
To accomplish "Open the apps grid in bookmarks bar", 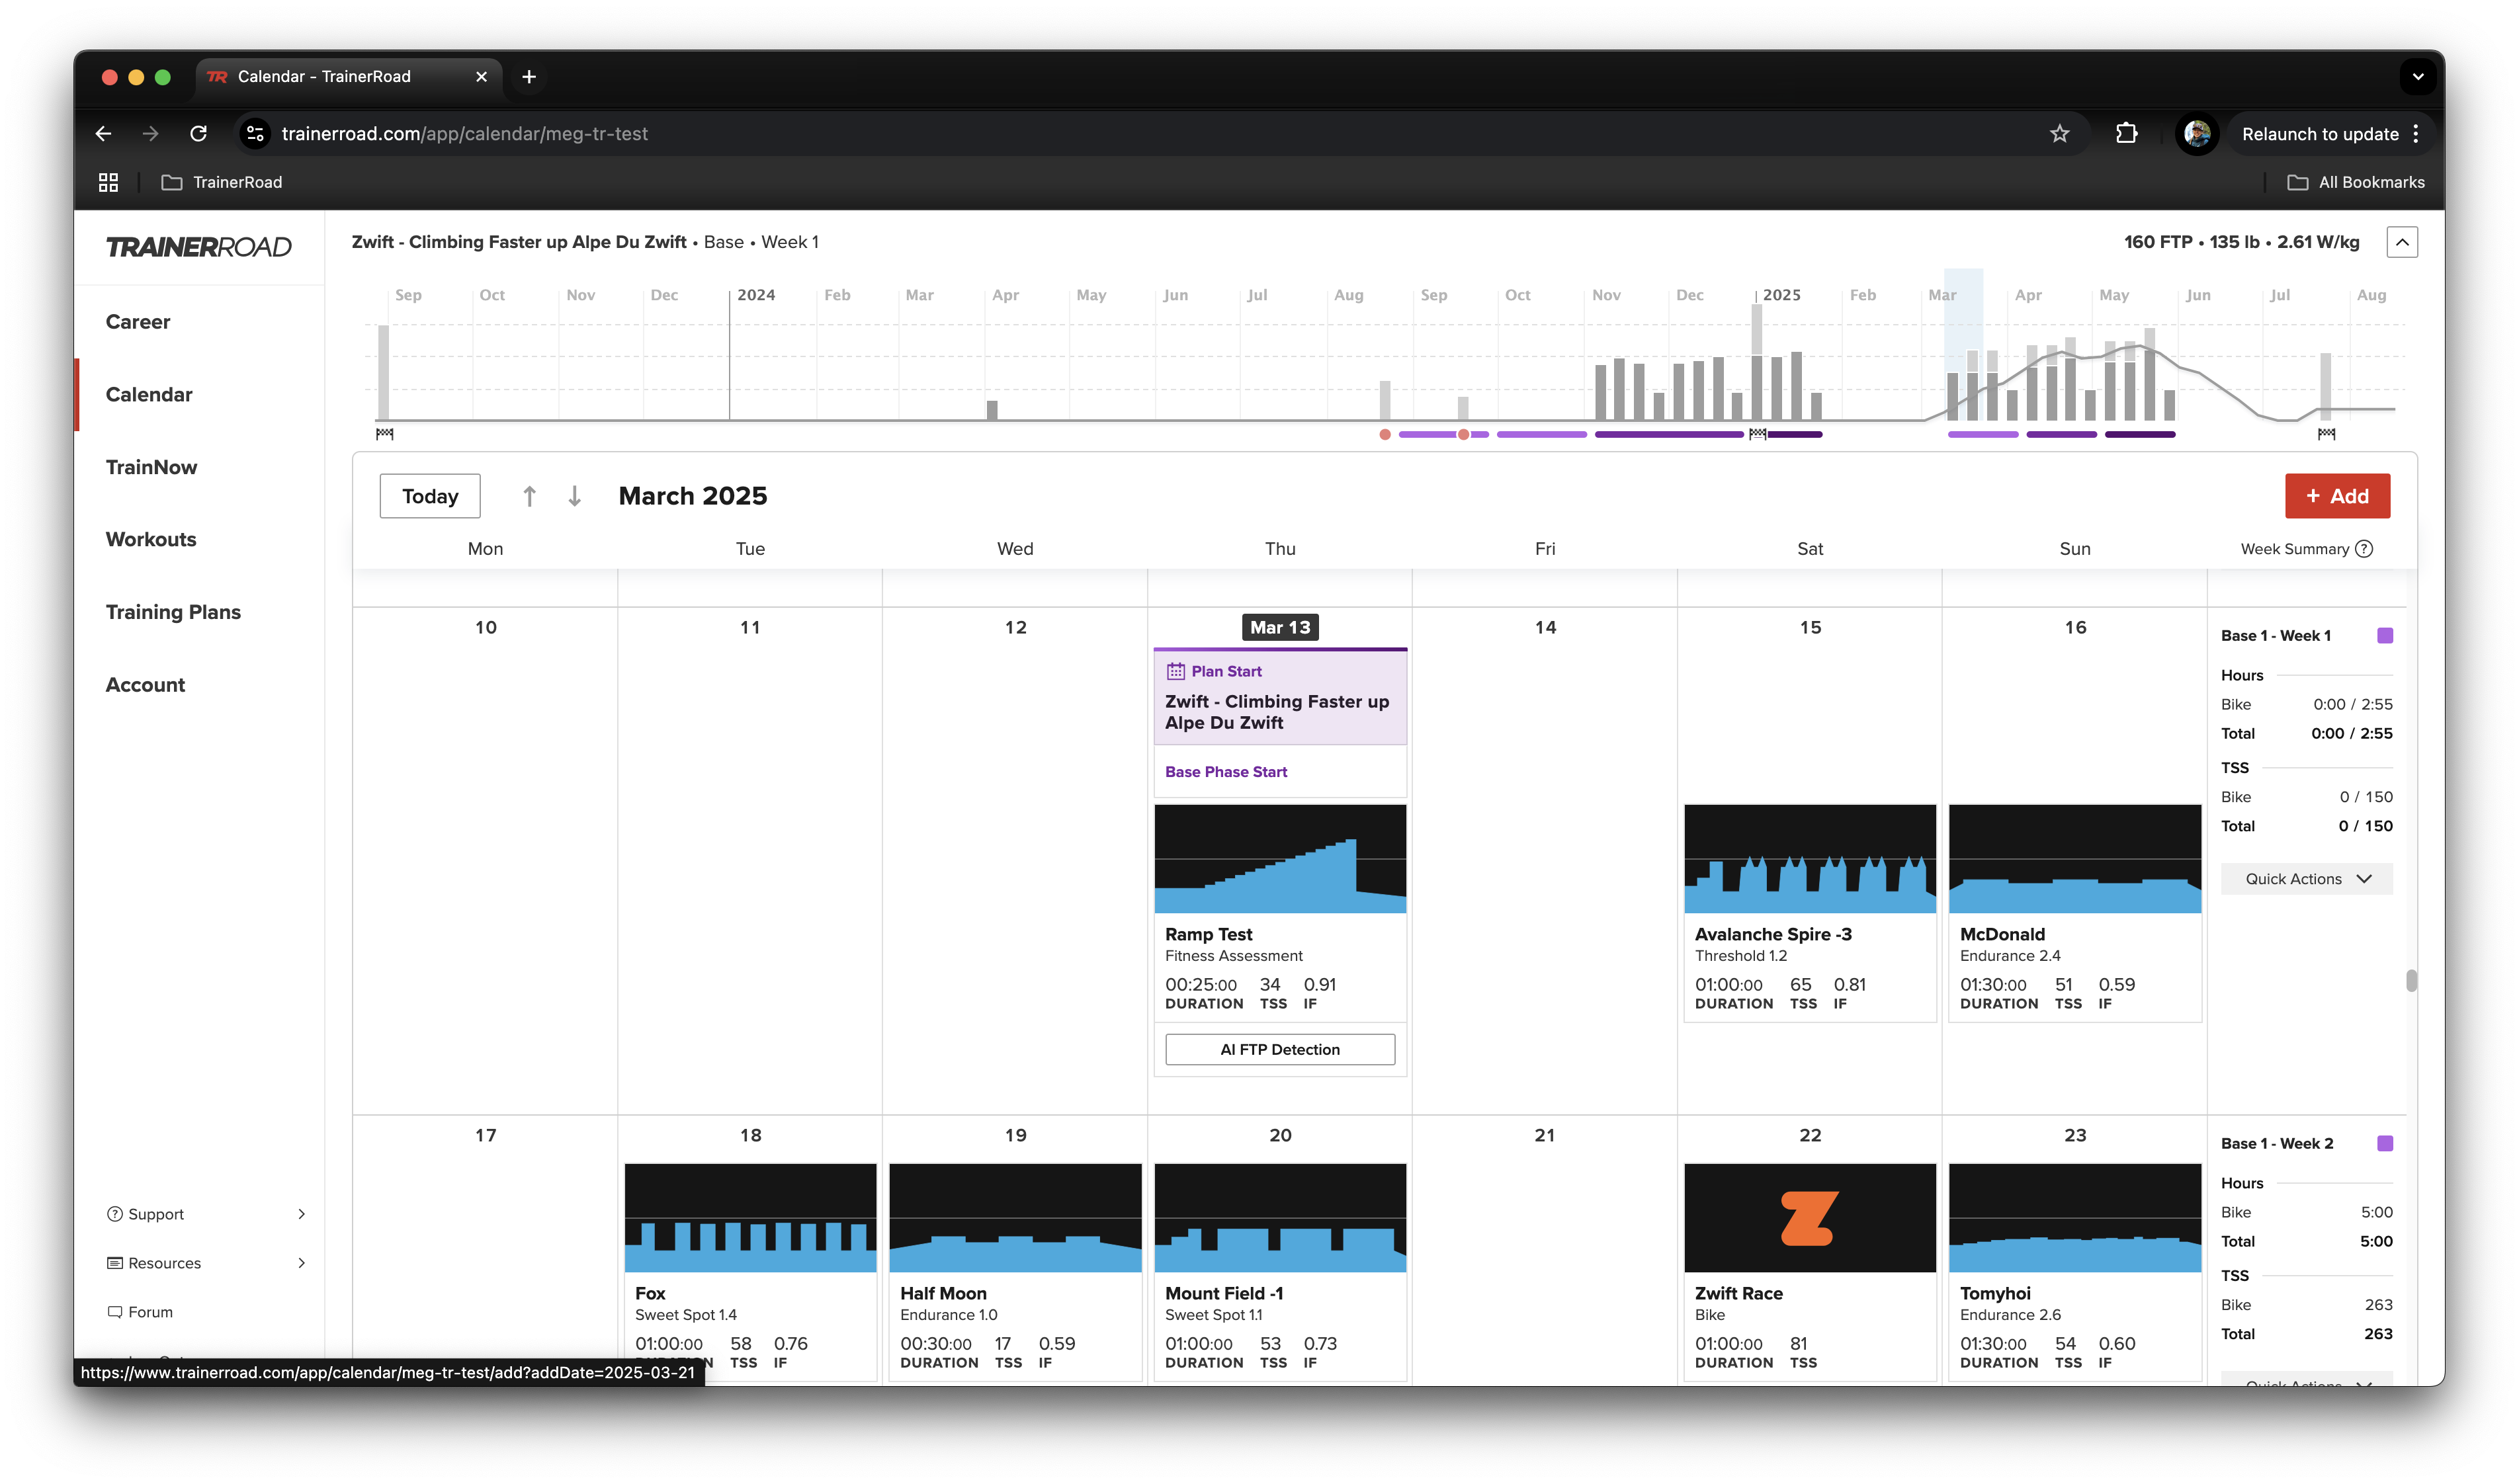I will [108, 182].
